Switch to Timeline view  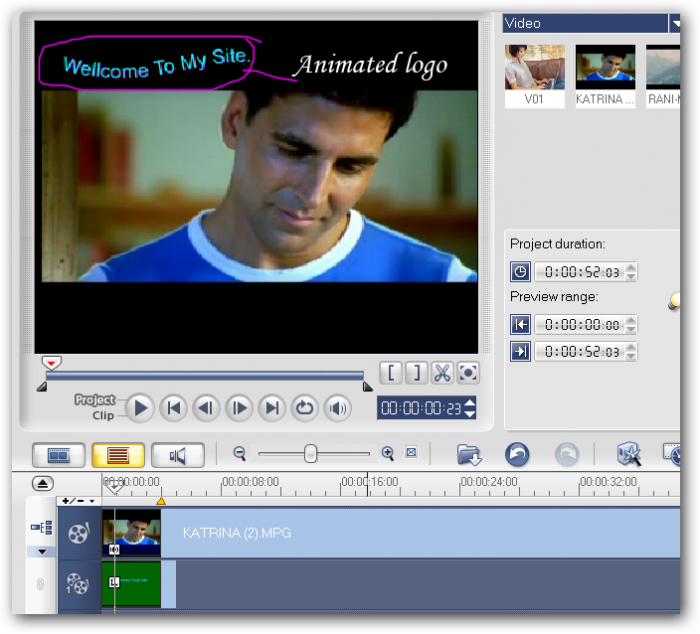[x=118, y=455]
